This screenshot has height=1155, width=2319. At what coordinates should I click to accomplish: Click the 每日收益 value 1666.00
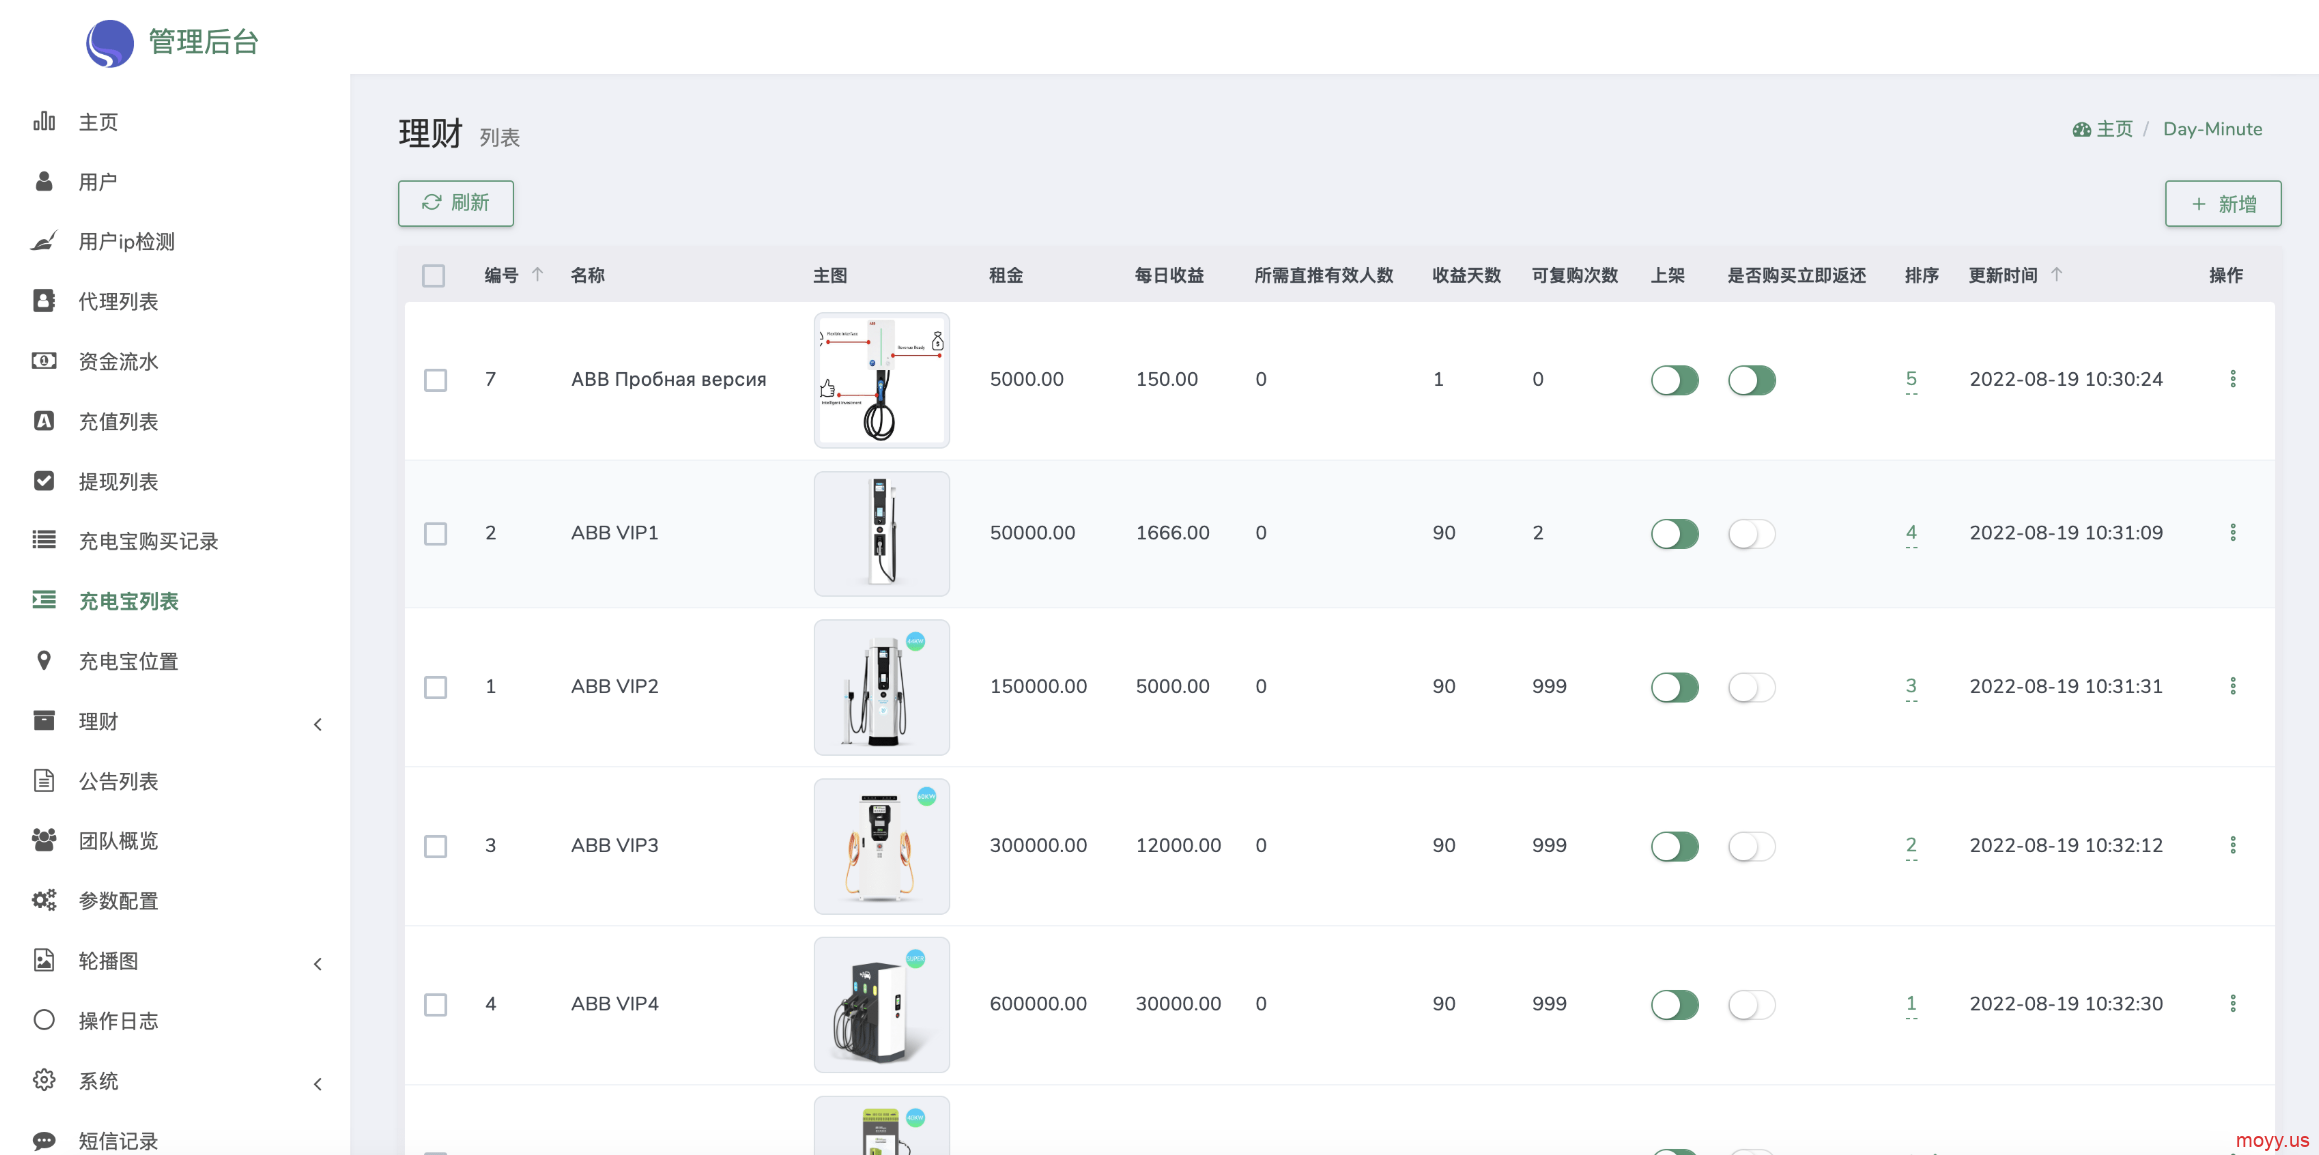point(1172,533)
